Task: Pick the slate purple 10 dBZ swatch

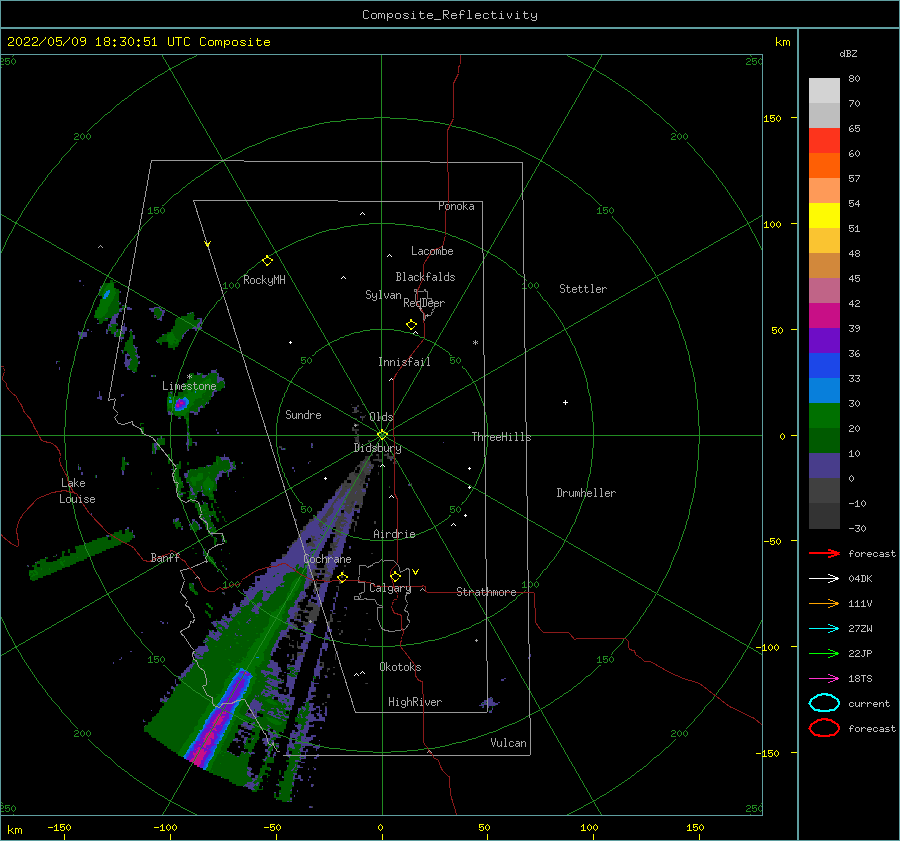Action: coord(824,466)
